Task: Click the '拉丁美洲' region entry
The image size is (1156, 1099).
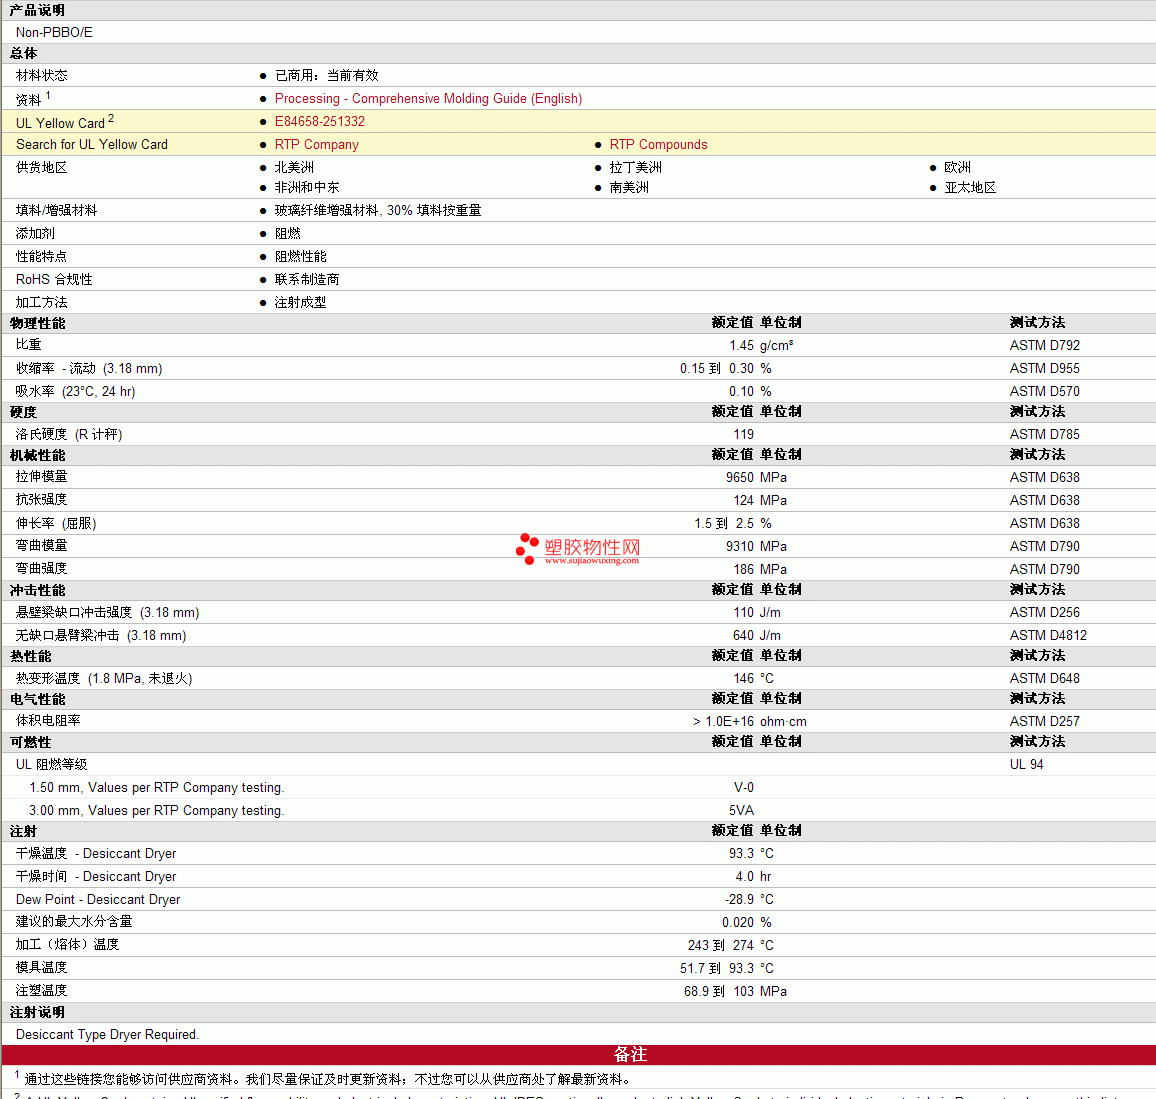Action: (x=636, y=167)
